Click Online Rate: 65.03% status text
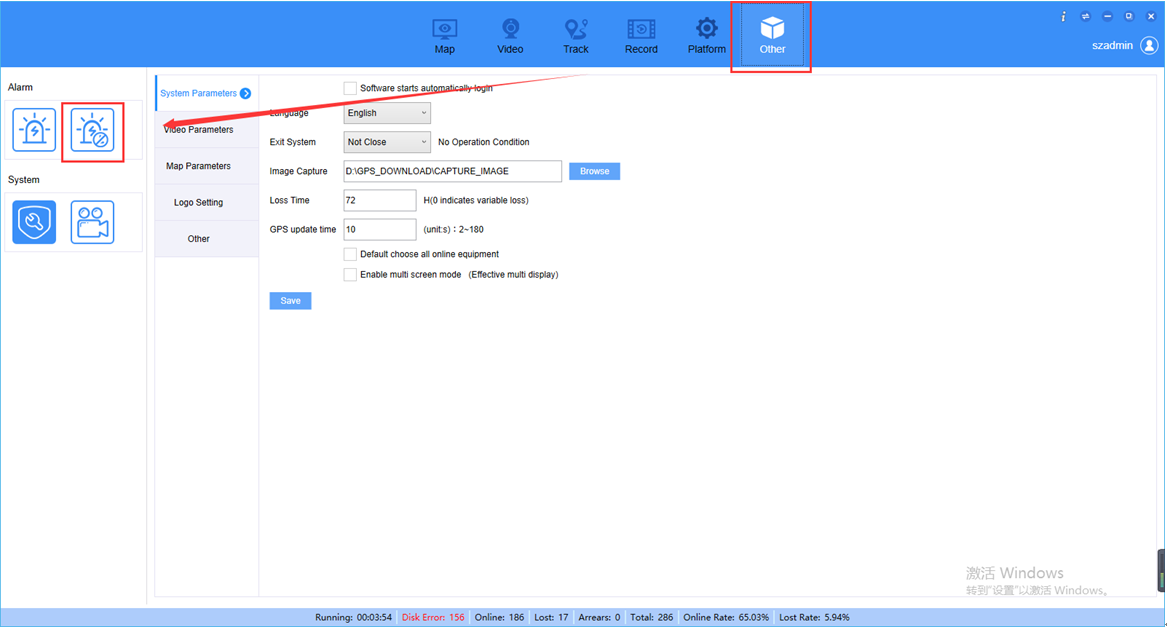Screen dimensions: 1167x629 click(726, 618)
